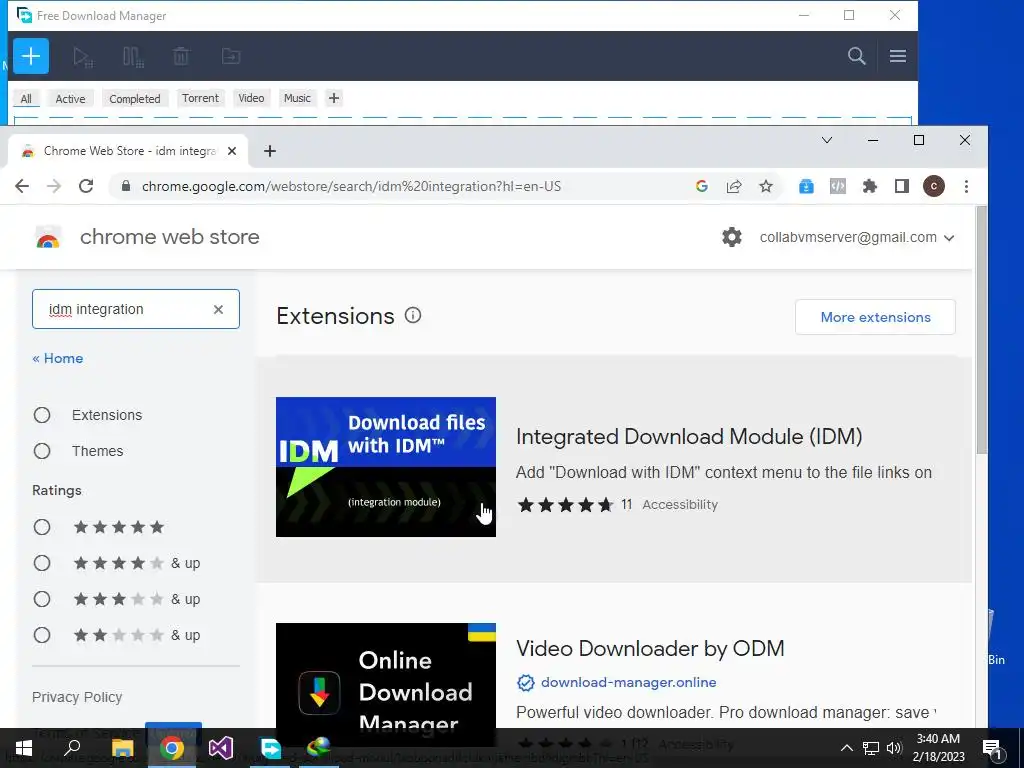1024x768 pixels.
Task: Open the IDM extension thumbnail
Action: (x=385, y=467)
